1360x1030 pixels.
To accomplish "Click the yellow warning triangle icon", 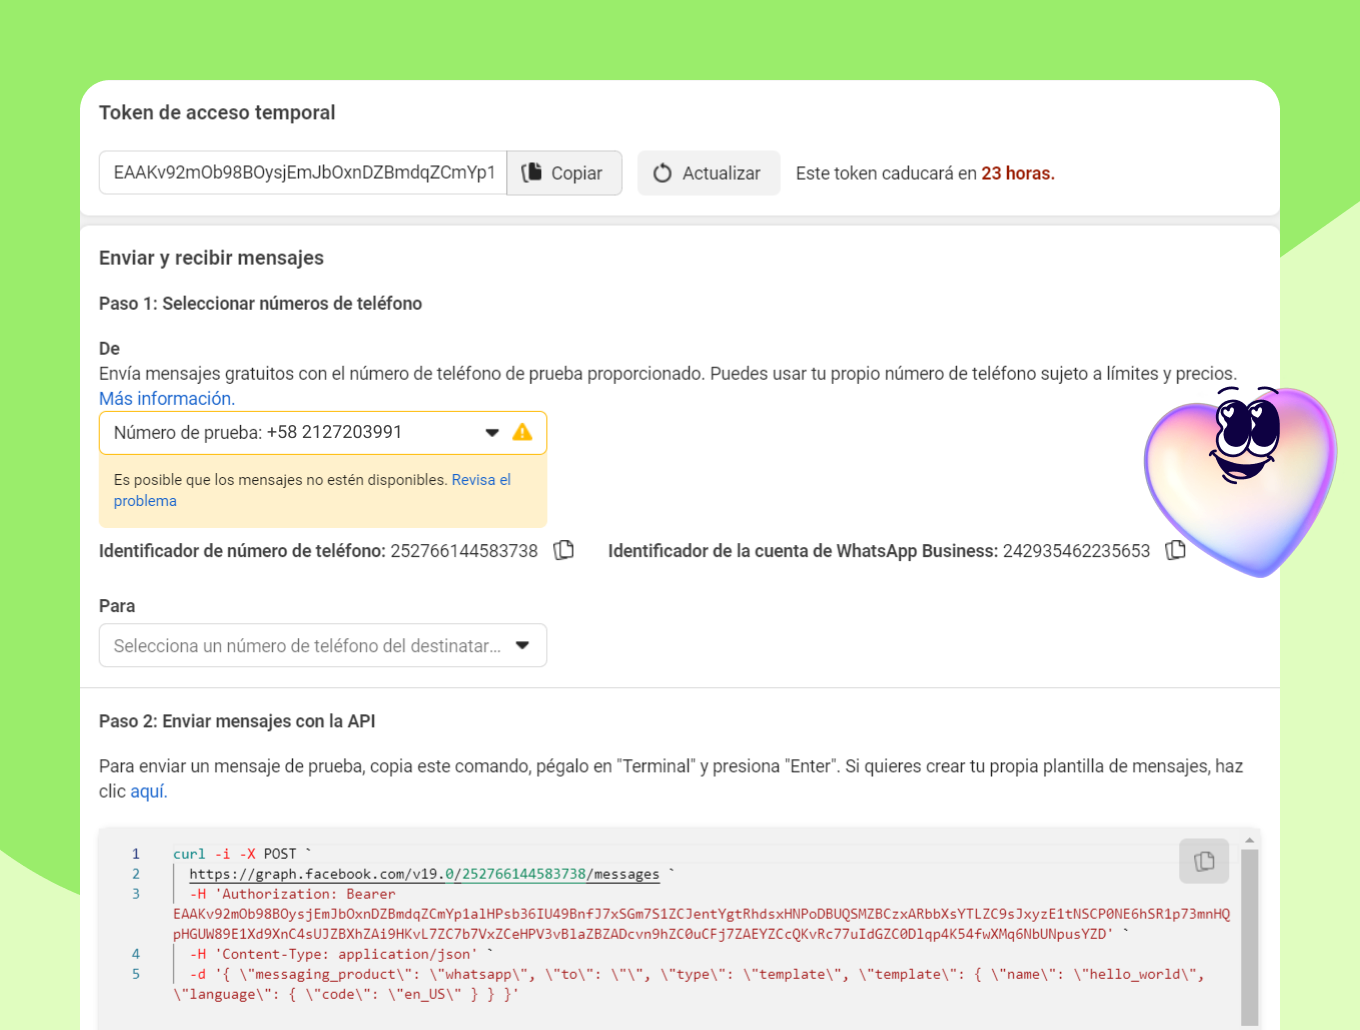I will 522,432.
